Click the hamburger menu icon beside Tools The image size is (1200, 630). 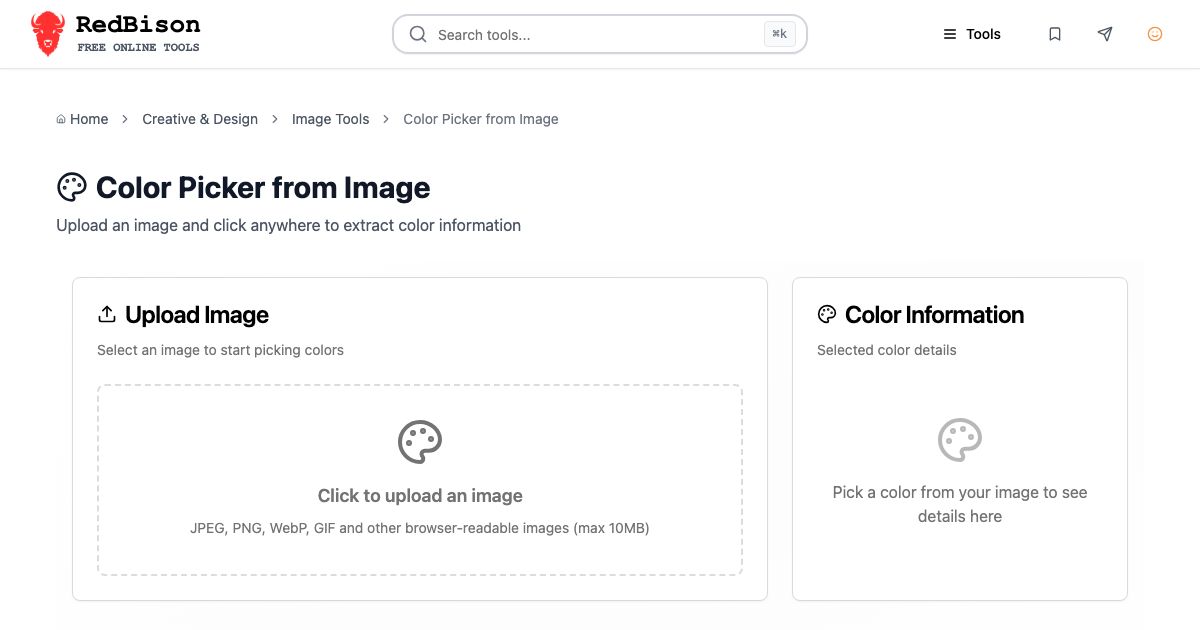[950, 34]
